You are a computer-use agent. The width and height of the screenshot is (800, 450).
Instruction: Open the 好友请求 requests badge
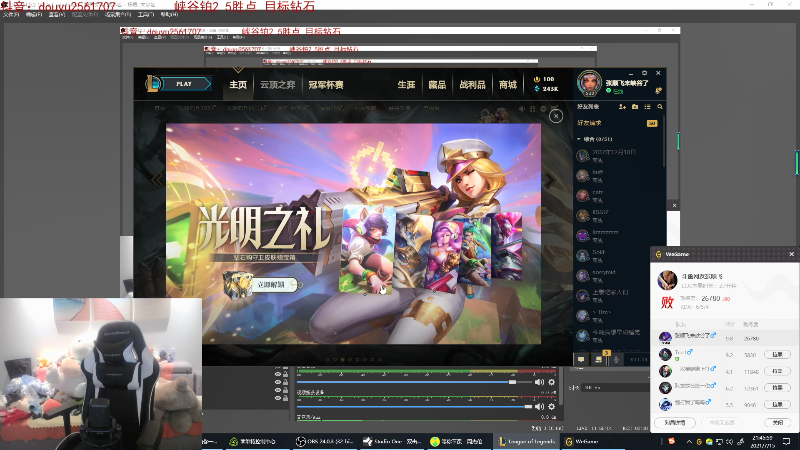click(x=652, y=123)
